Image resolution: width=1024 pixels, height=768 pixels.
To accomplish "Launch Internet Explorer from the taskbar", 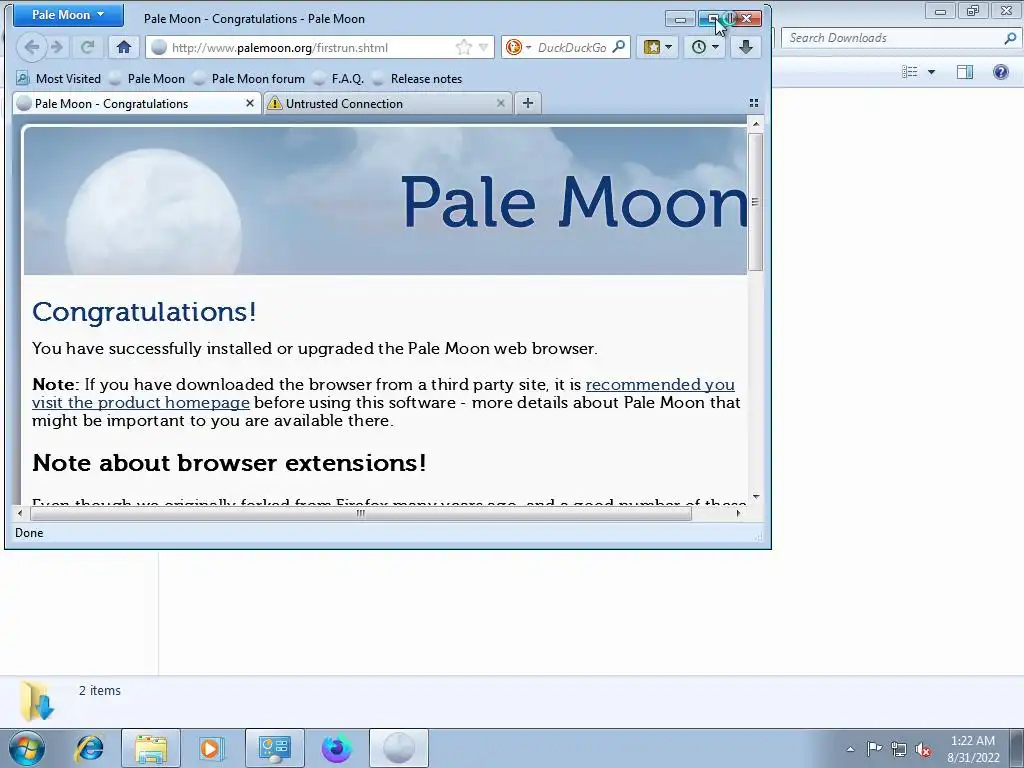I will point(89,748).
